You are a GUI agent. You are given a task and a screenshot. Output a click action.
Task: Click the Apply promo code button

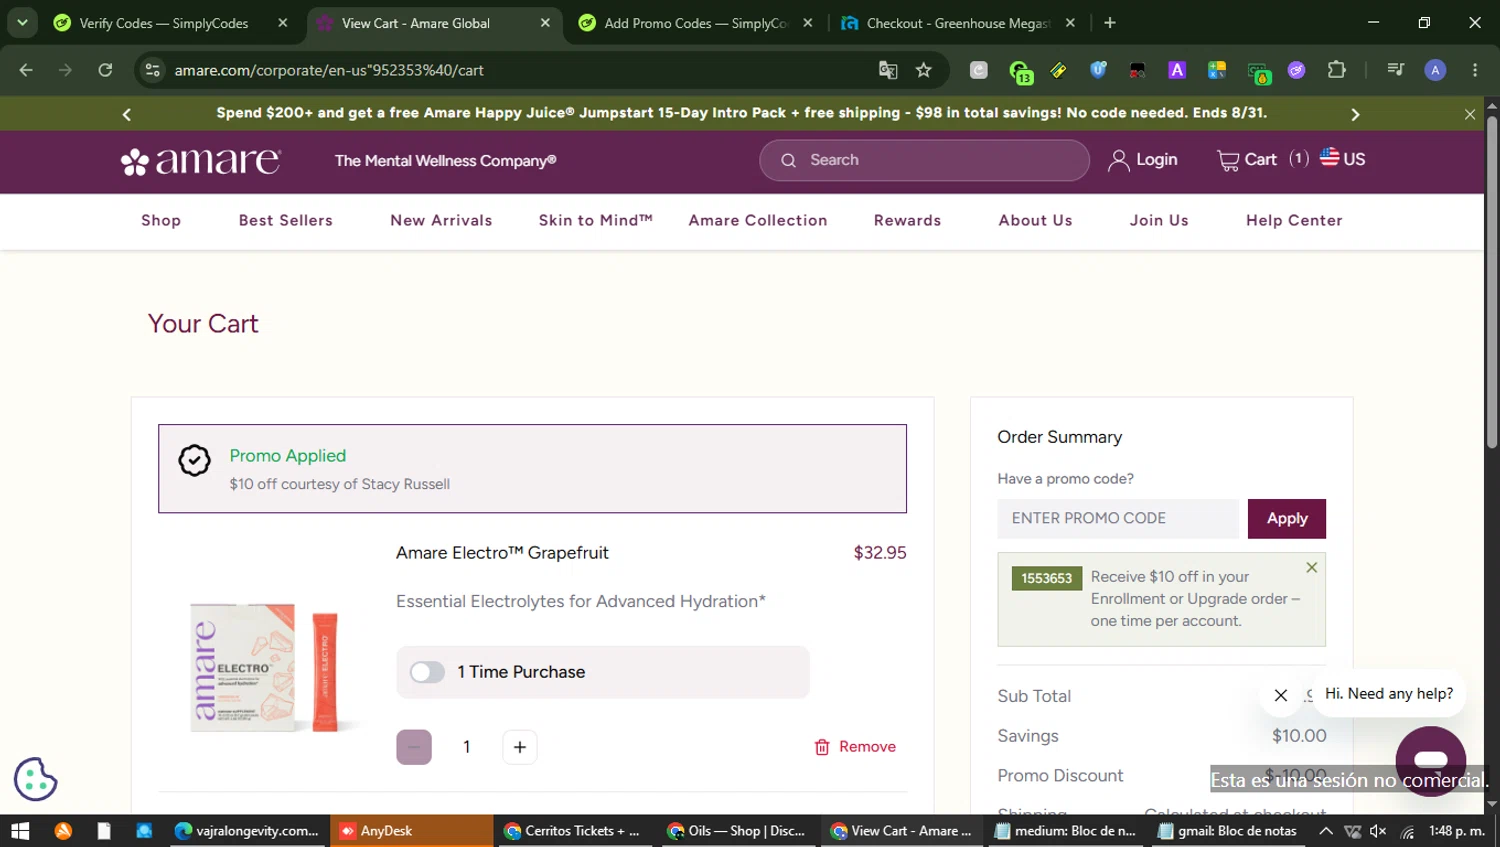pos(1287,518)
